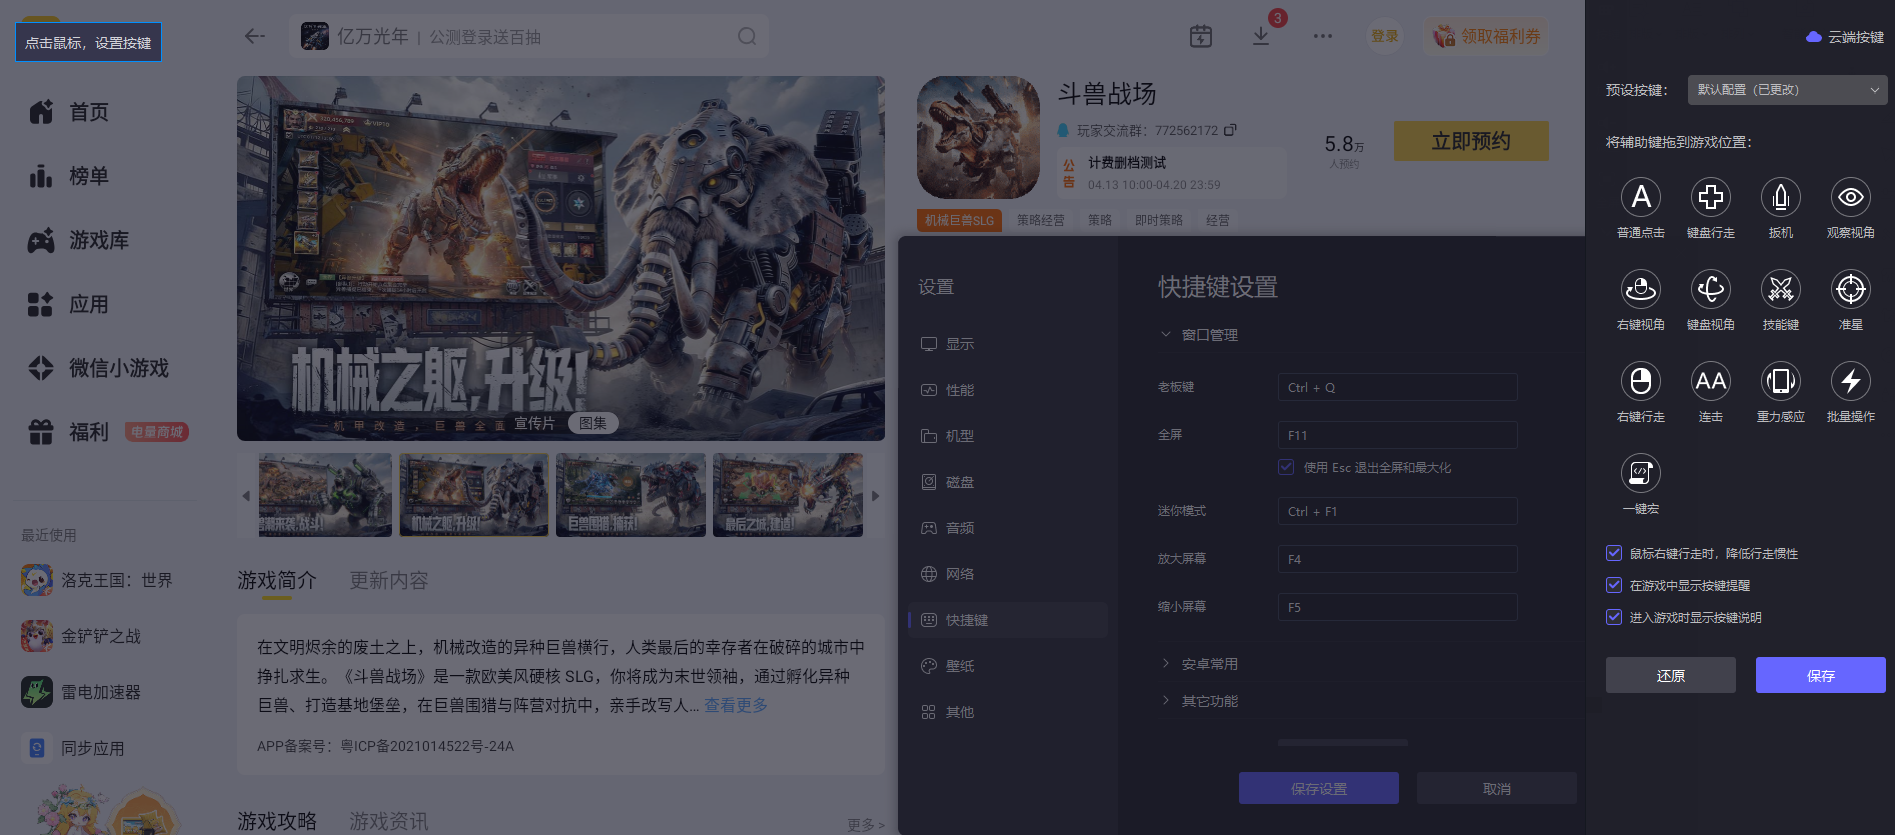The image size is (1895, 835).
Task: Open 微信小游戏 in the sidebar
Action: [99, 368]
